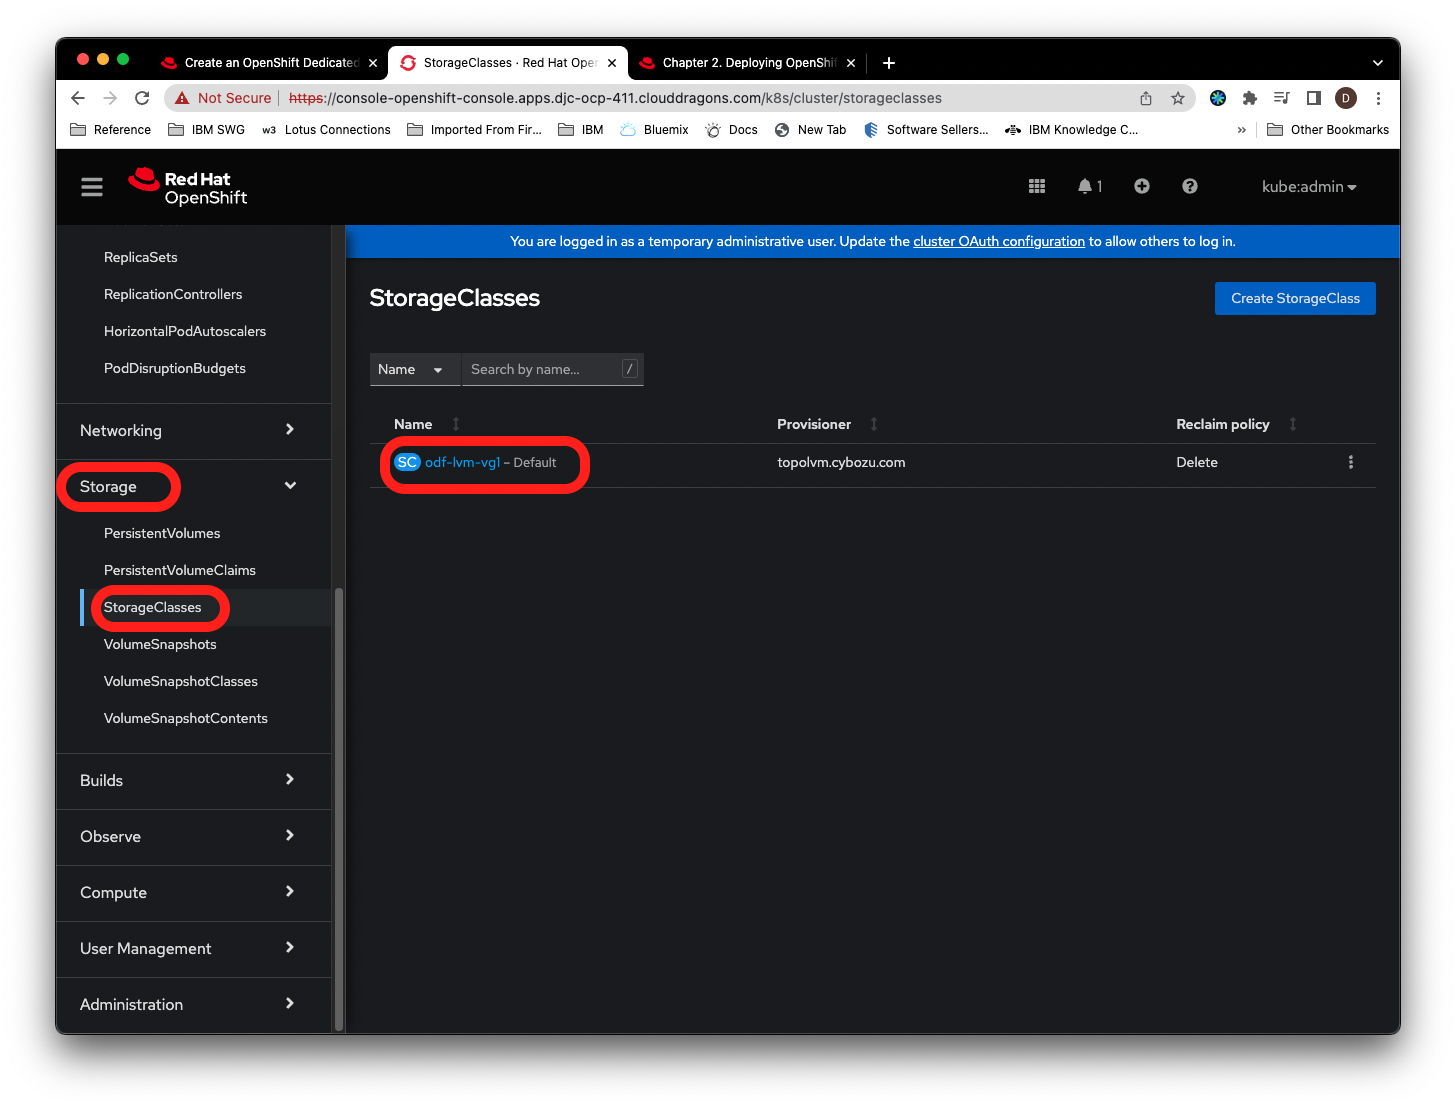Image resolution: width=1456 pixels, height=1108 pixels.
Task: Expand the Administration nav section
Action: pos(193,1004)
